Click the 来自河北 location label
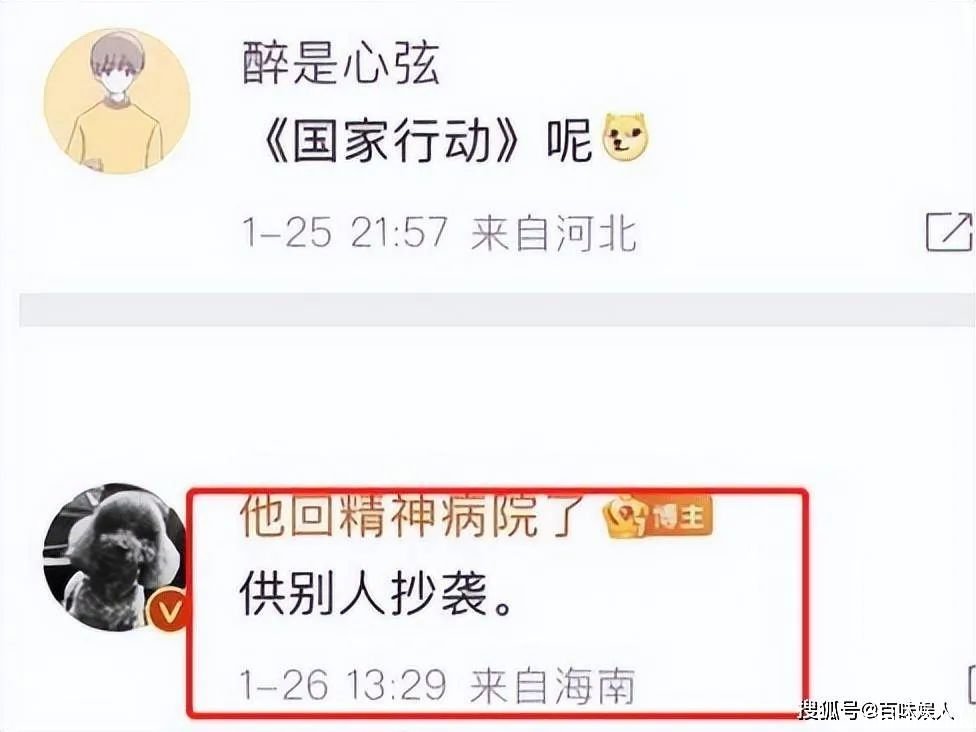Image resolution: width=976 pixels, height=732 pixels. tap(554, 233)
